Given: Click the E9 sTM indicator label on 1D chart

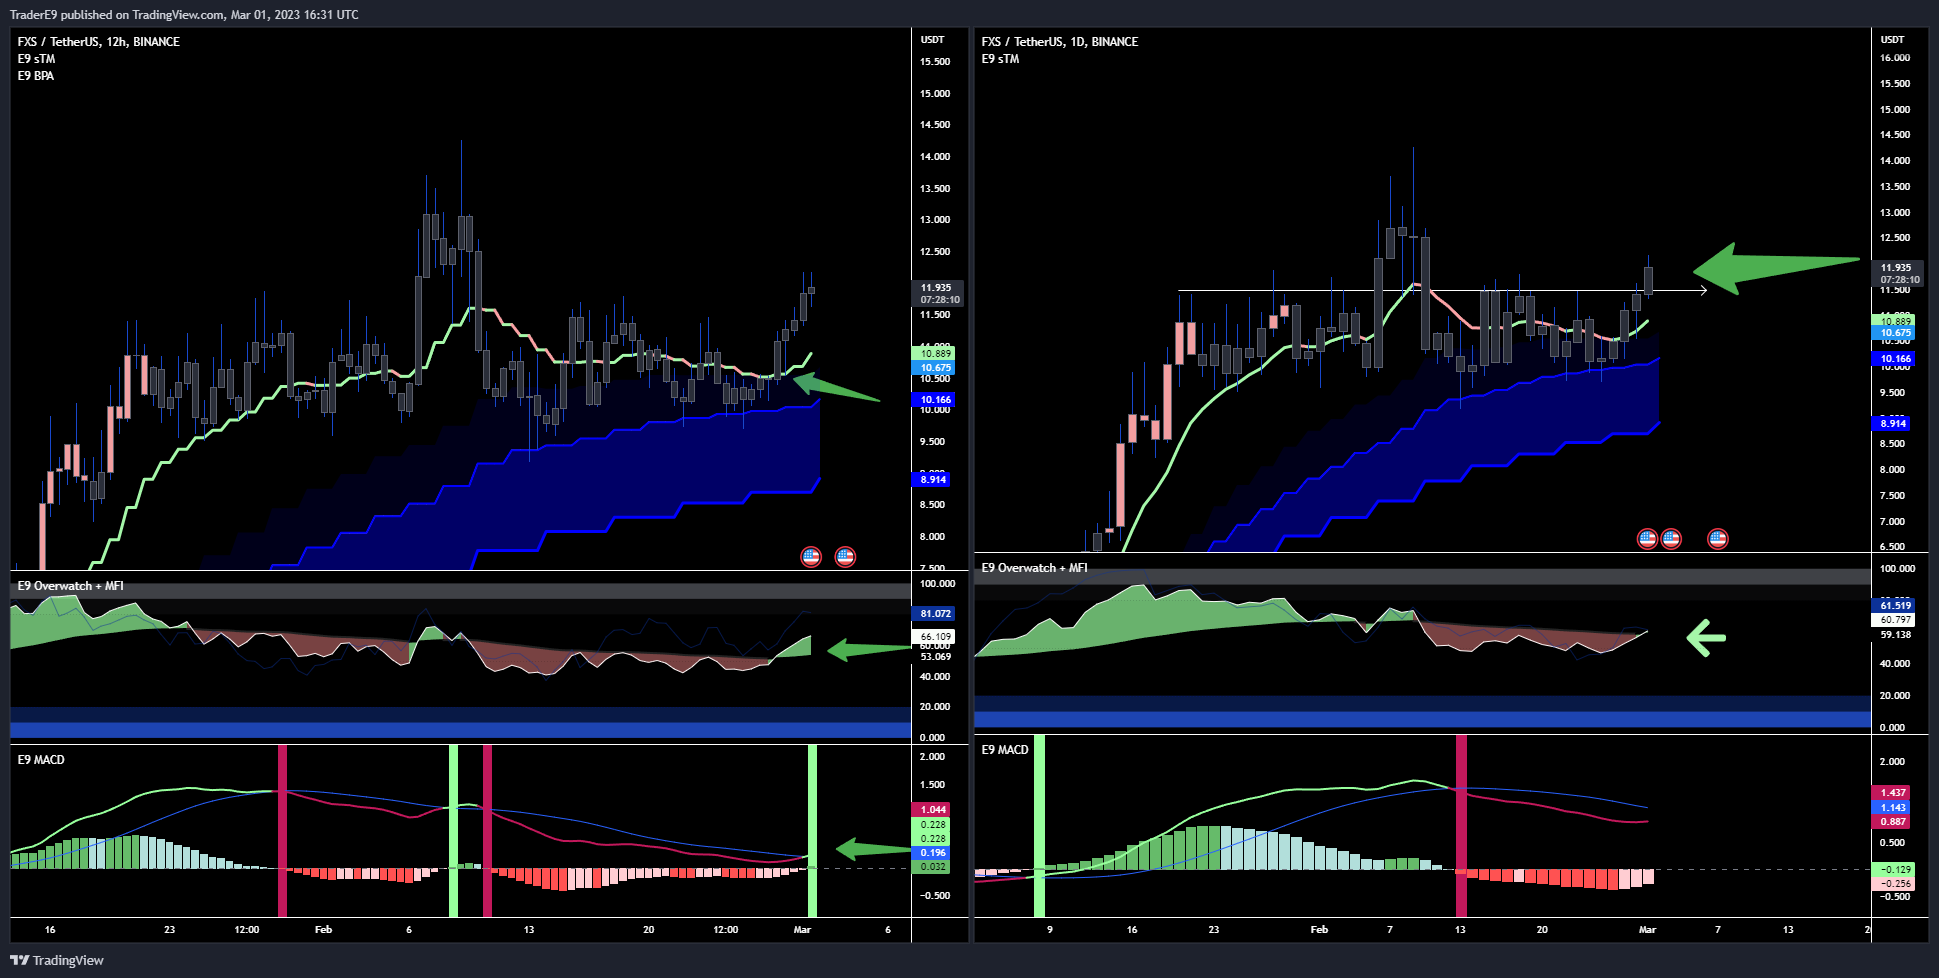Looking at the screenshot, I should 1000,59.
